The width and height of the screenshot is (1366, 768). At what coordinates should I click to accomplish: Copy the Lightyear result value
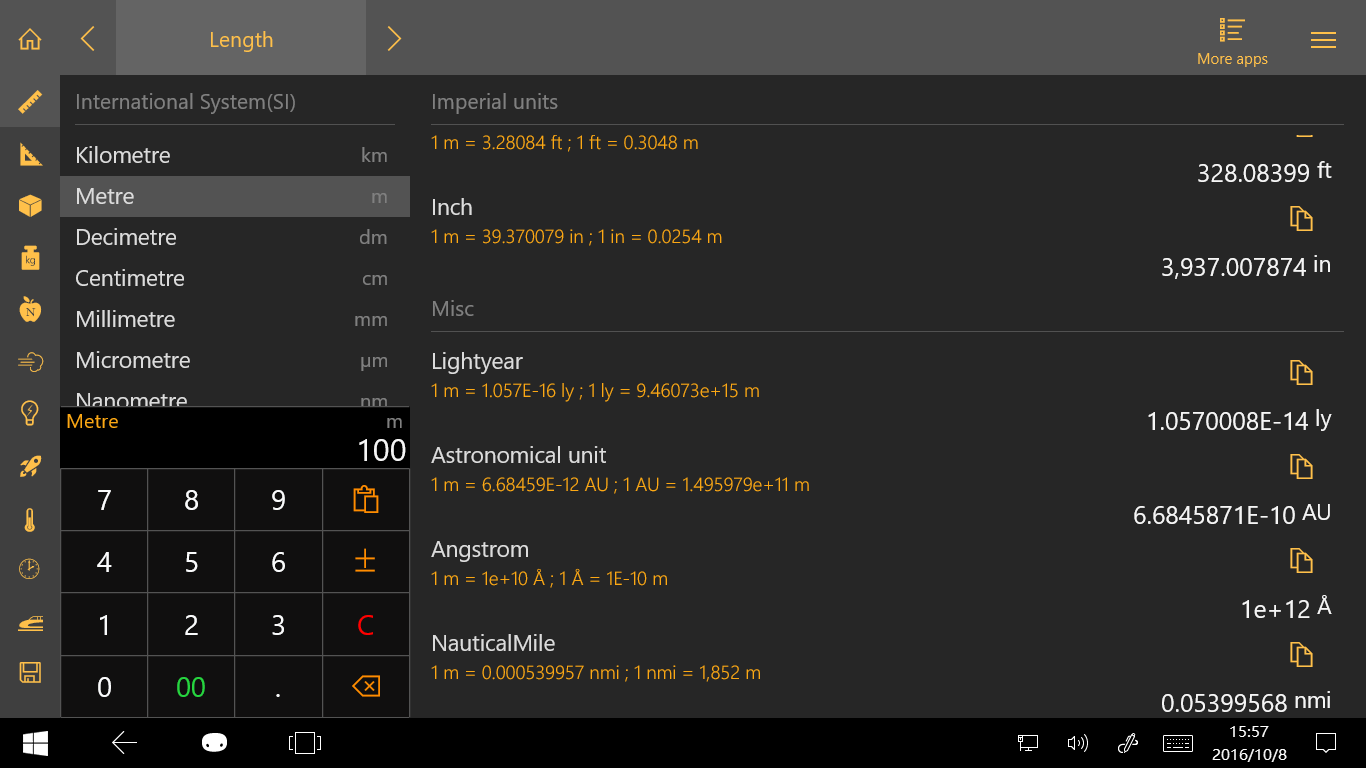click(x=1300, y=373)
